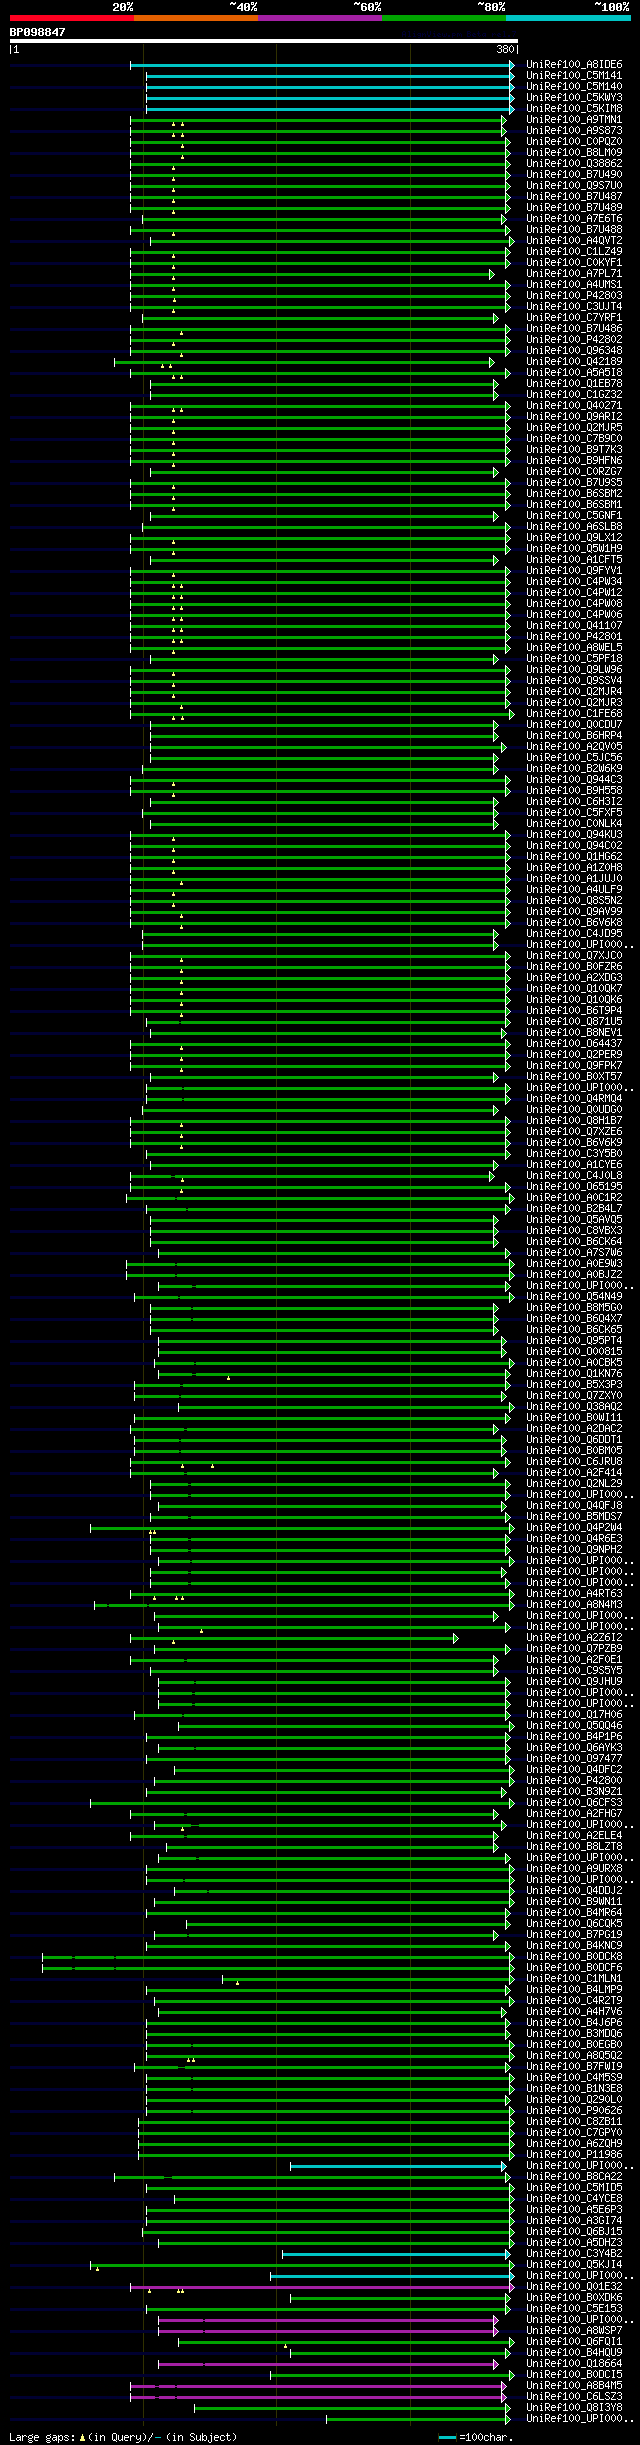Click the cyan alignment bar of UniRef100_A8IDE6
The height and width of the screenshot is (2445, 640).
tap(322, 65)
